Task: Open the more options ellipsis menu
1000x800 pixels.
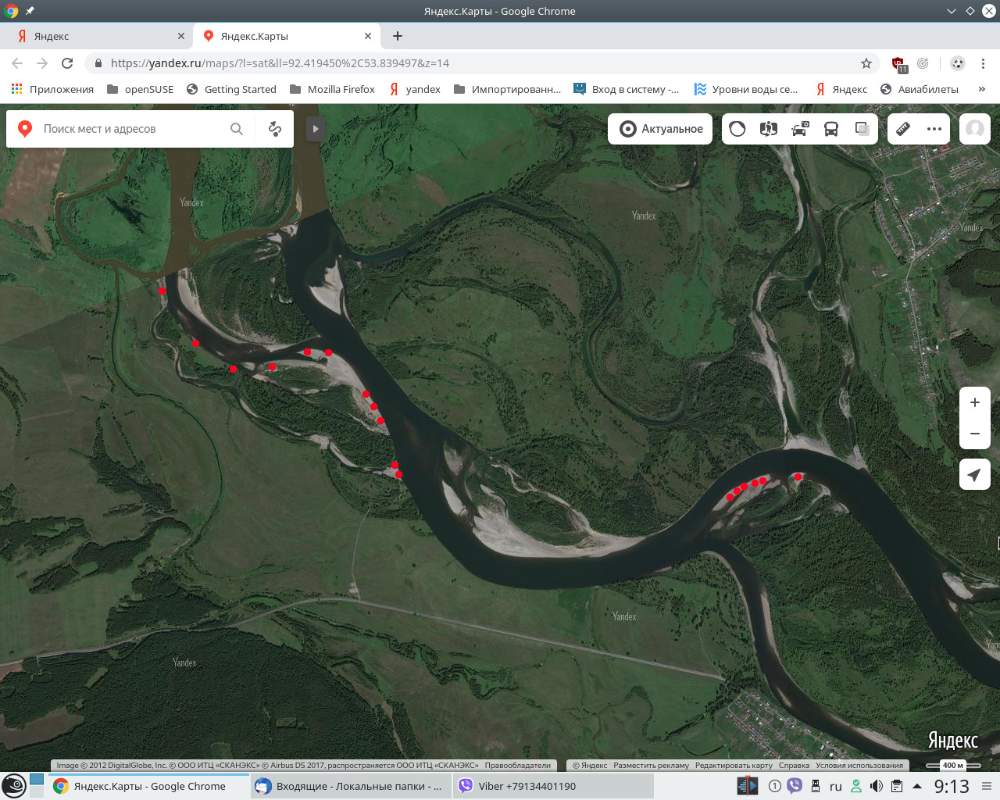Action: [934, 129]
